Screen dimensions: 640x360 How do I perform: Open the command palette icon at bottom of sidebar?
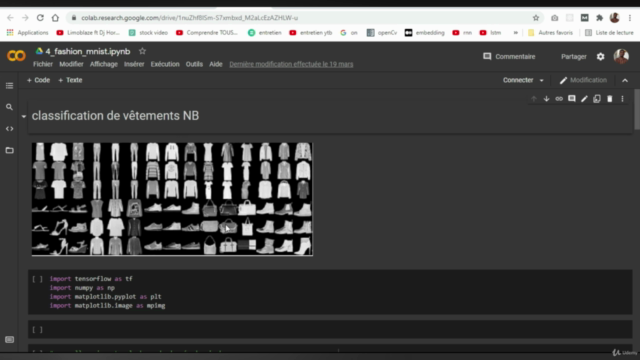9,340
